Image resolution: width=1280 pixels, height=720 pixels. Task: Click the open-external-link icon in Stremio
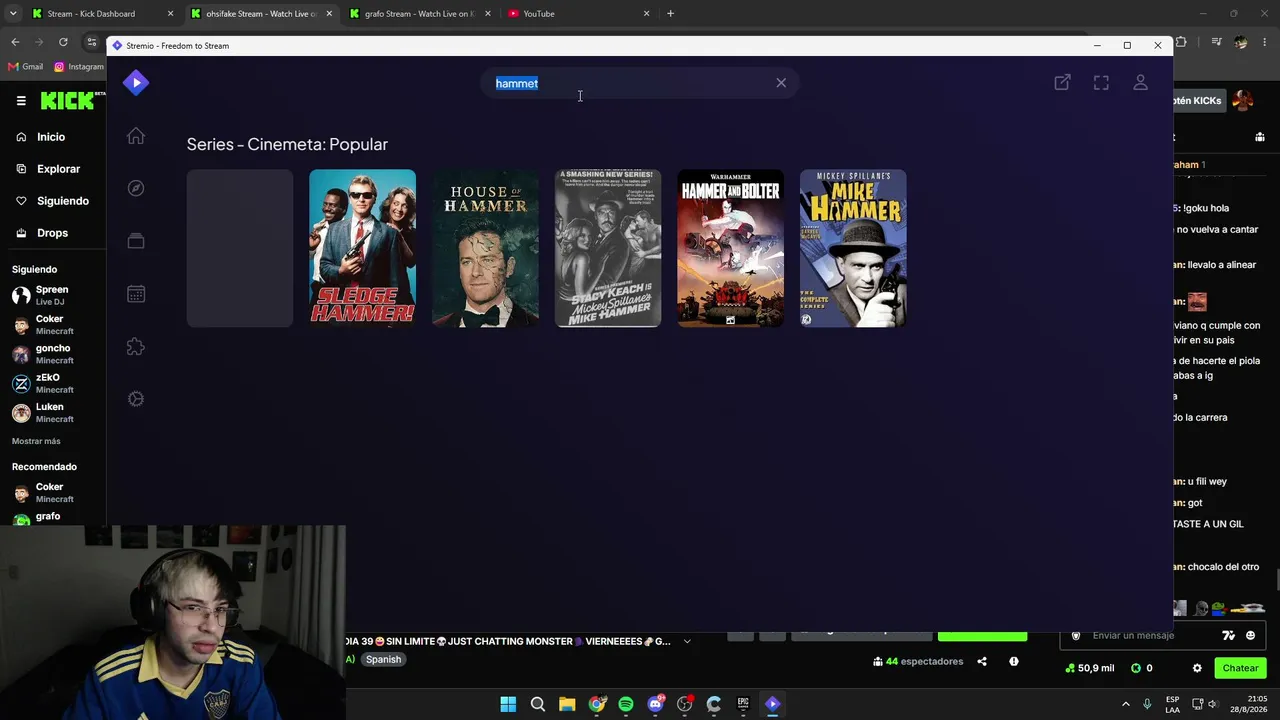1062,83
